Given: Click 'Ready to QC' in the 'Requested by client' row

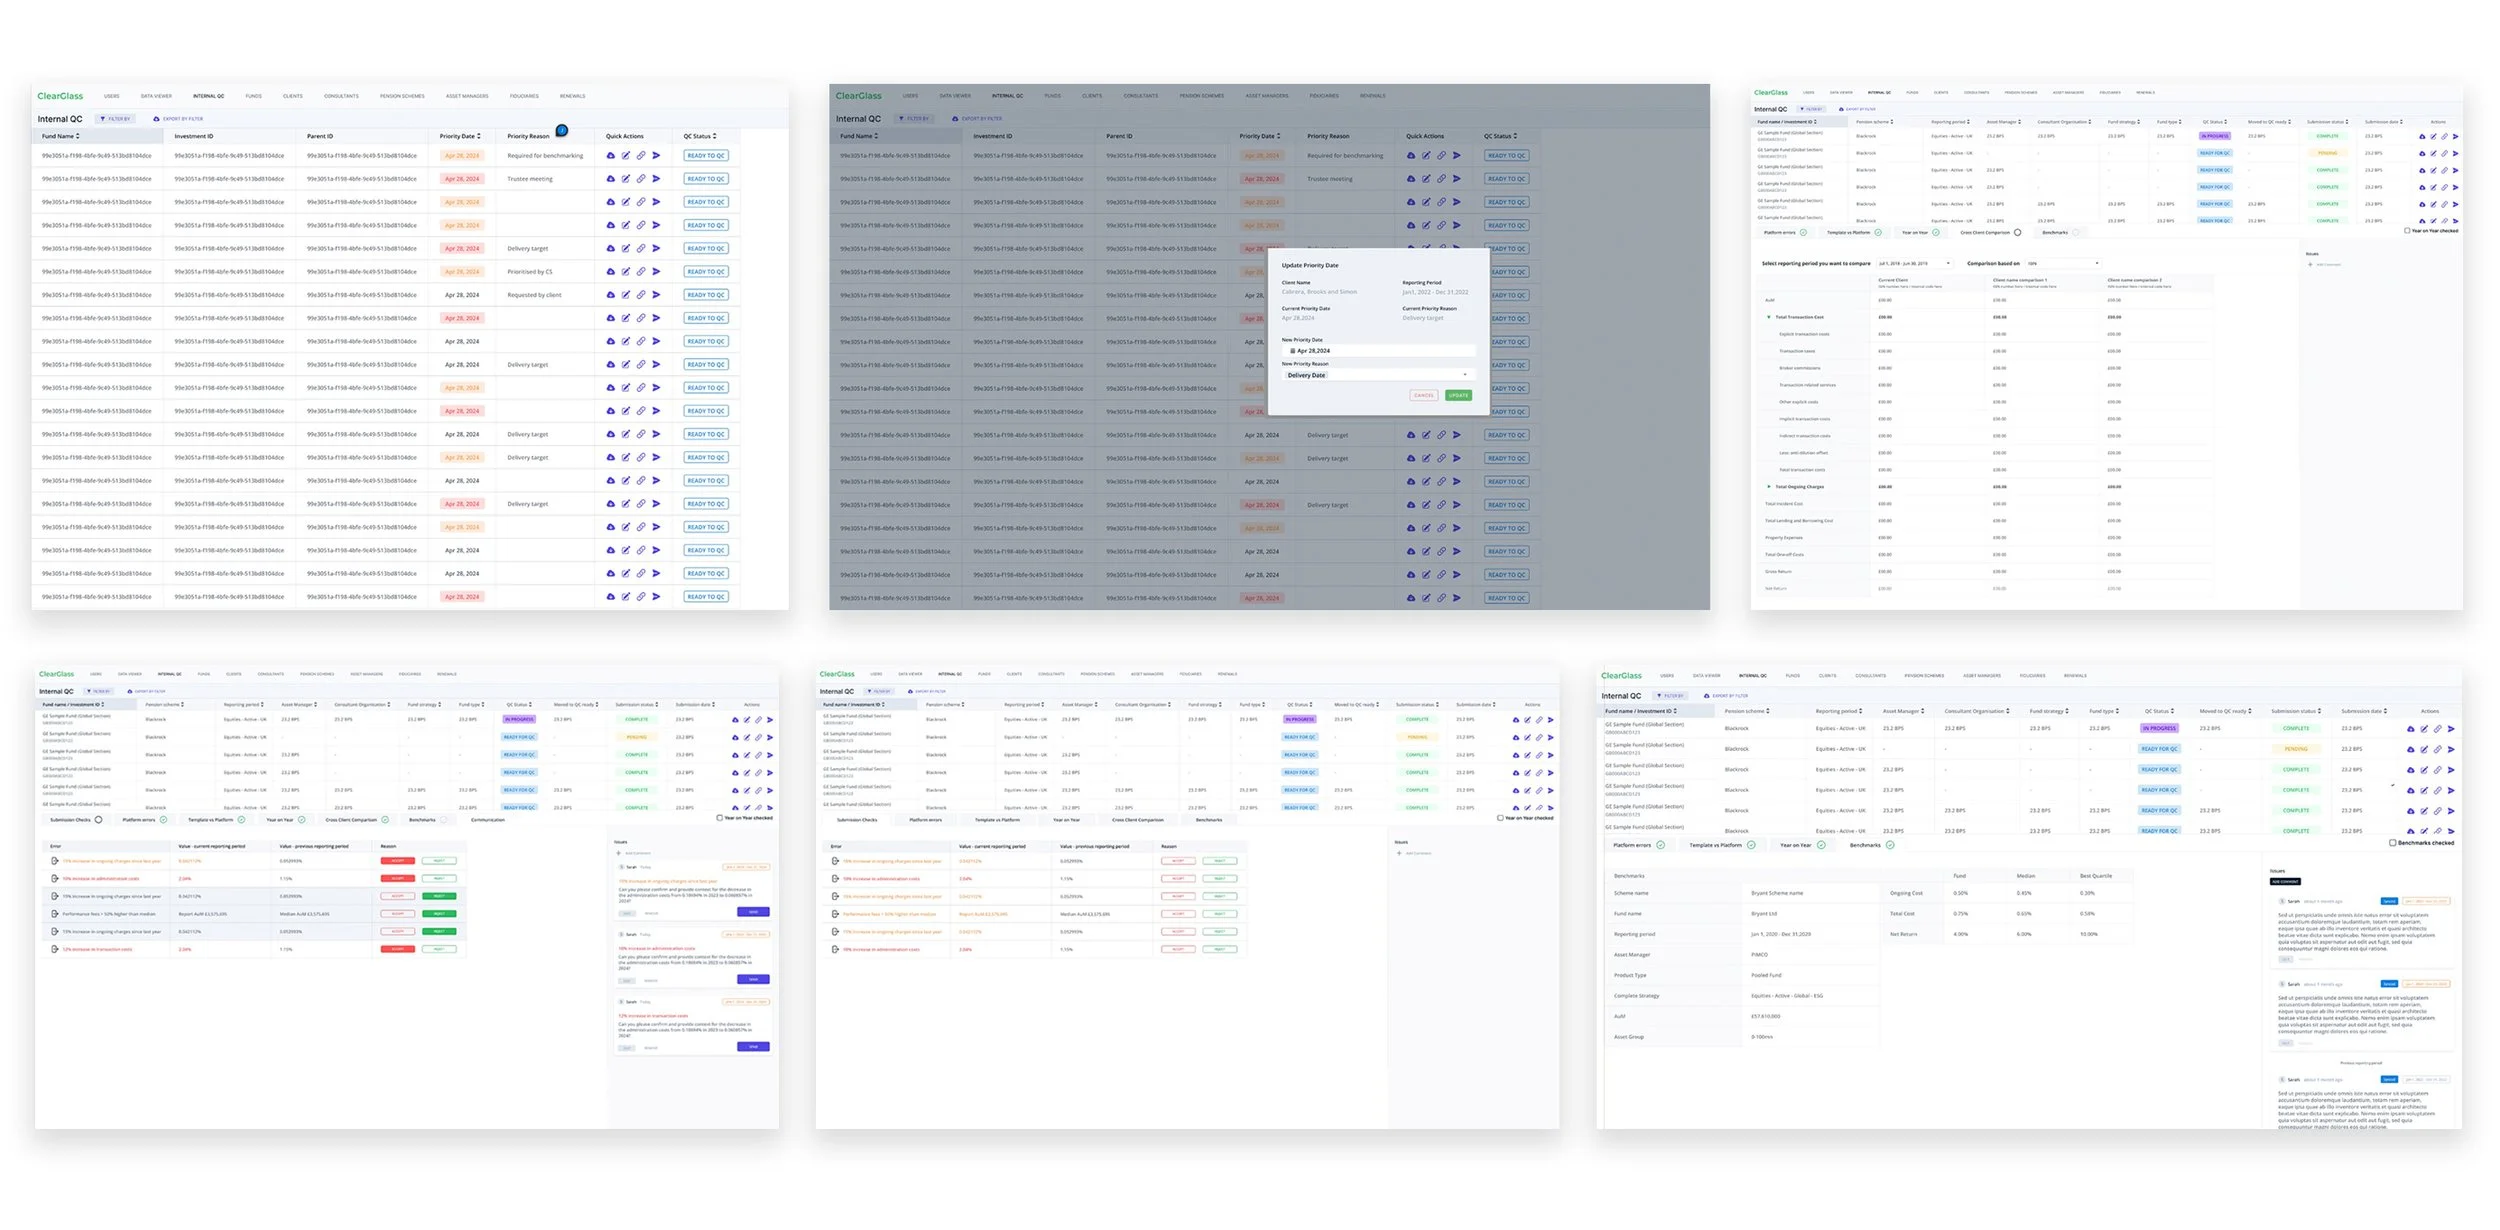Looking at the screenshot, I should (x=706, y=295).
